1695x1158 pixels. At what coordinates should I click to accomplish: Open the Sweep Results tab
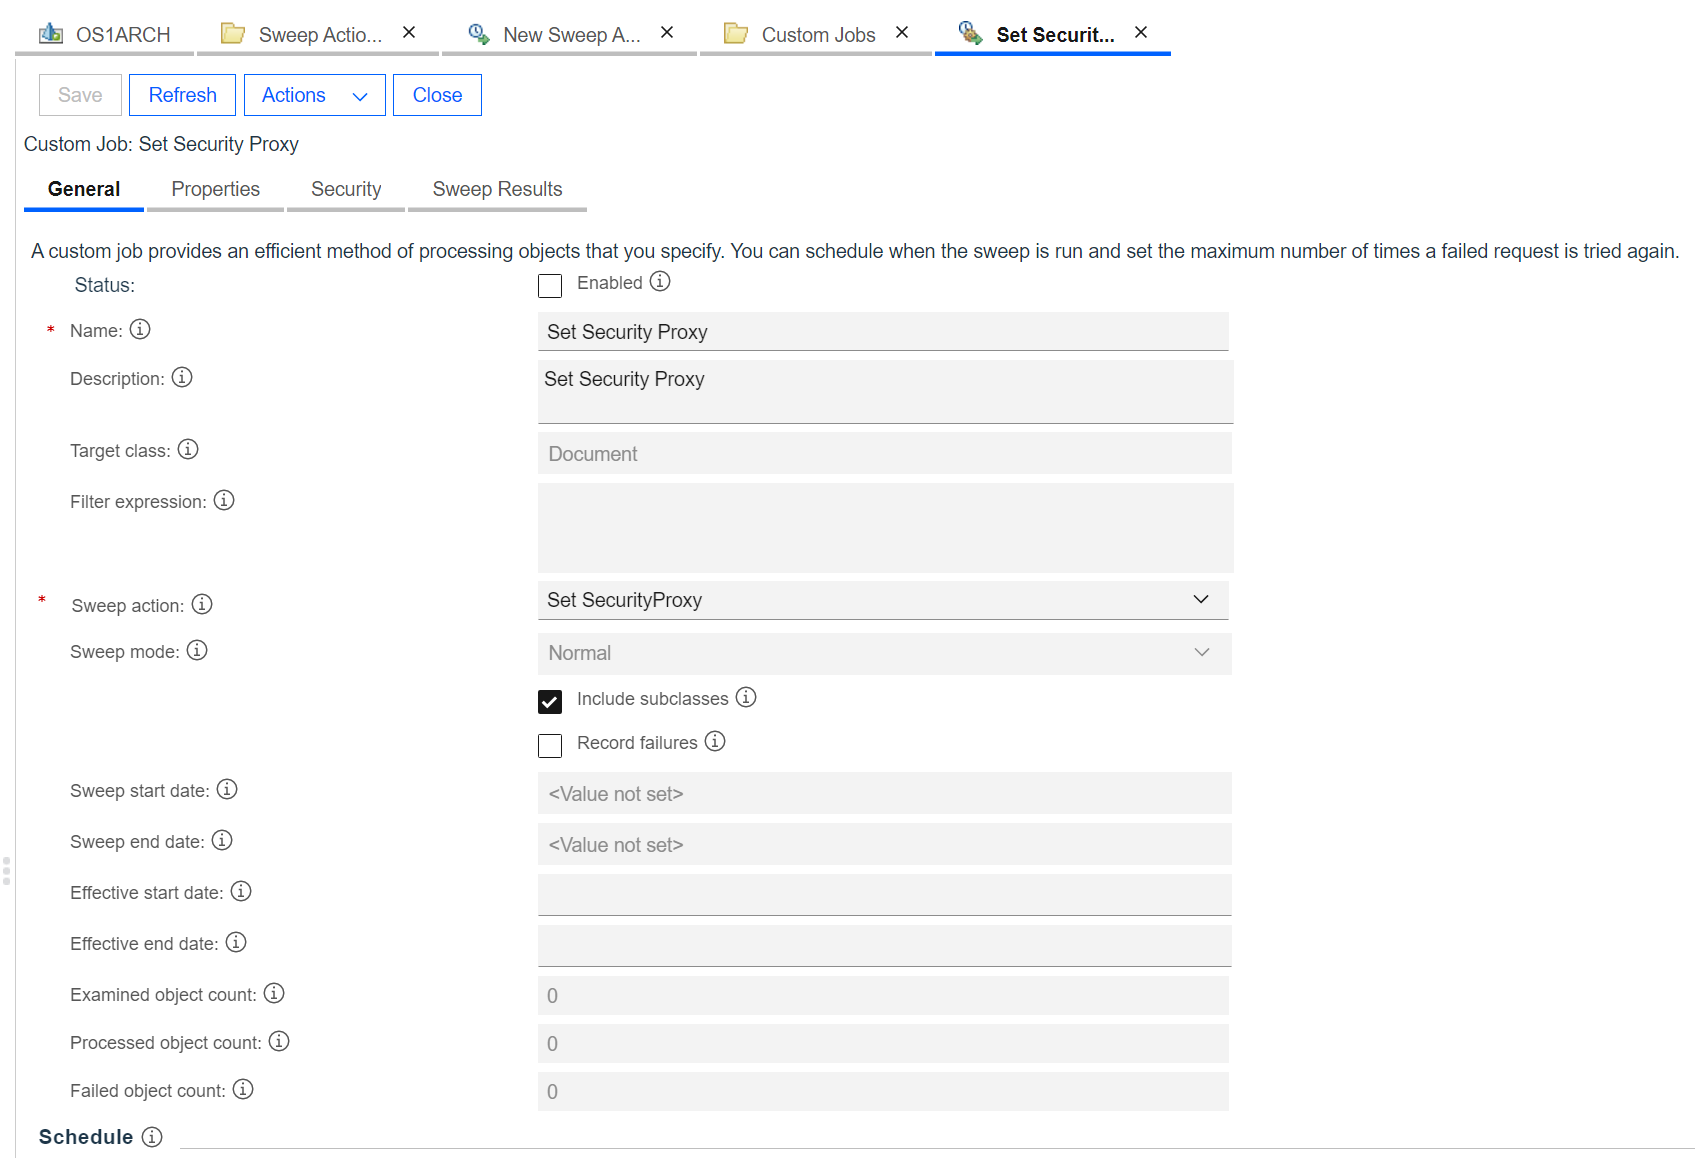pos(497,189)
